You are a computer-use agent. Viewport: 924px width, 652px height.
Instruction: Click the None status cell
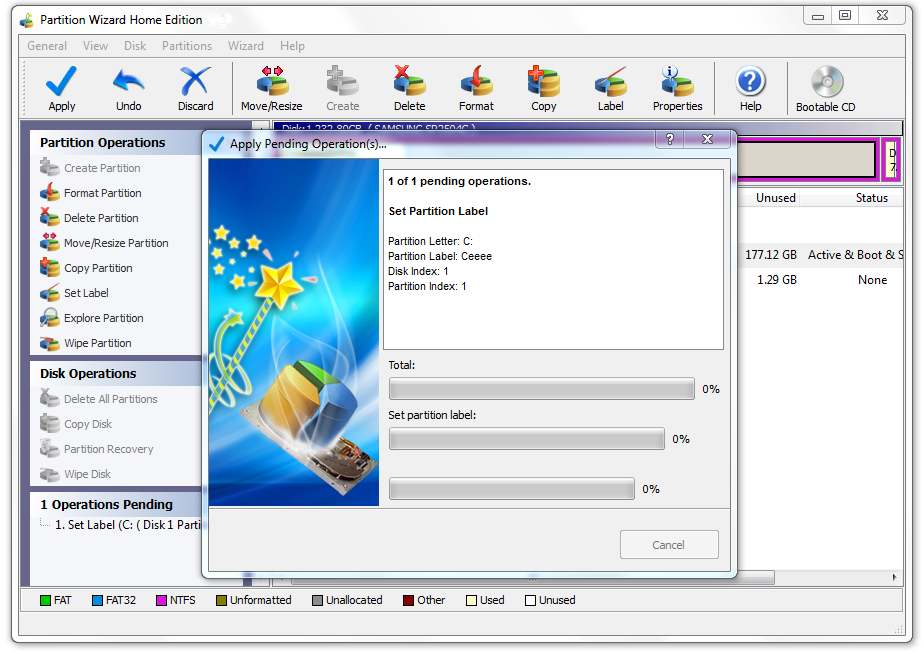point(872,280)
